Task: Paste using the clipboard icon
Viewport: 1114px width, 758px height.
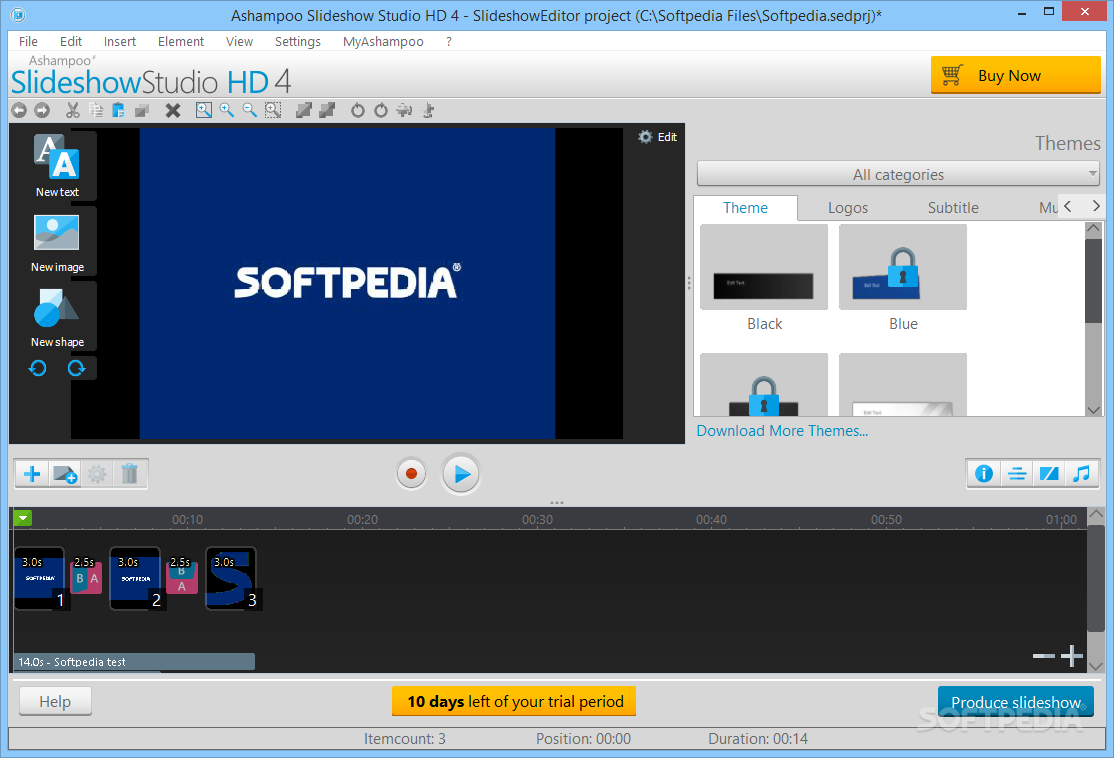Action: (x=119, y=110)
